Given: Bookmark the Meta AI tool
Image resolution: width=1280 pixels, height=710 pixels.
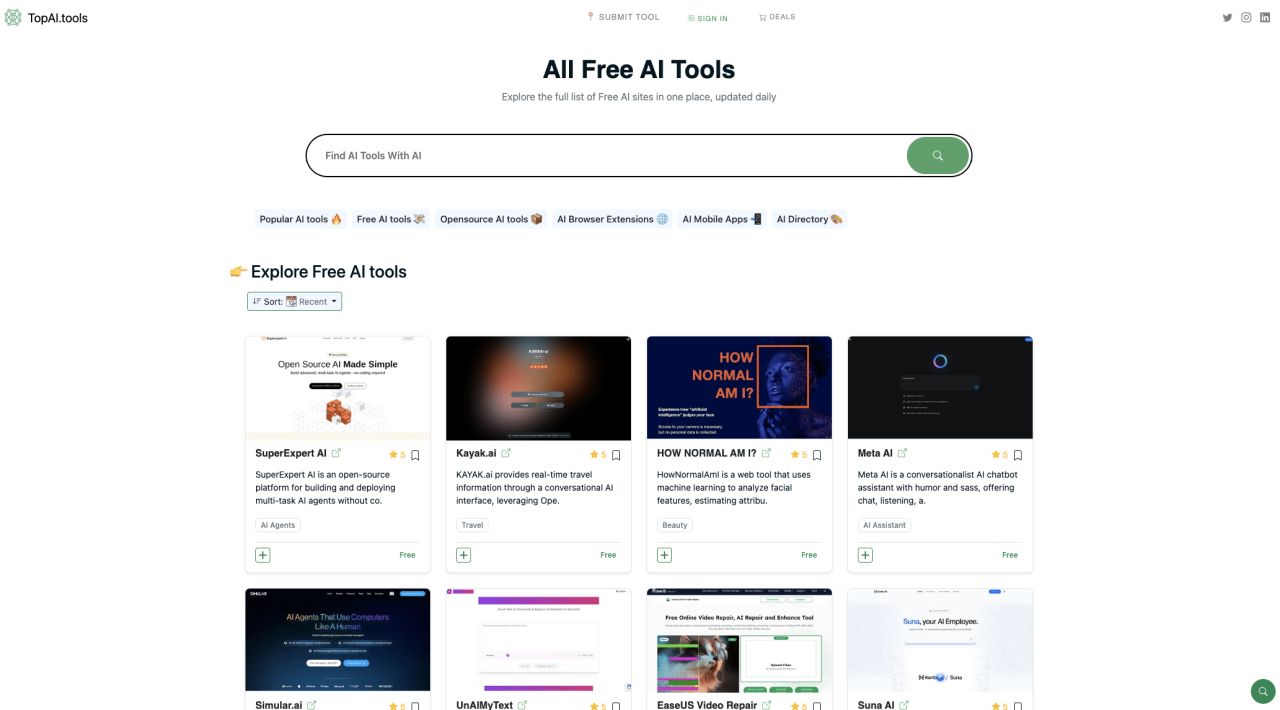Looking at the screenshot, I should coord(1018,455).
